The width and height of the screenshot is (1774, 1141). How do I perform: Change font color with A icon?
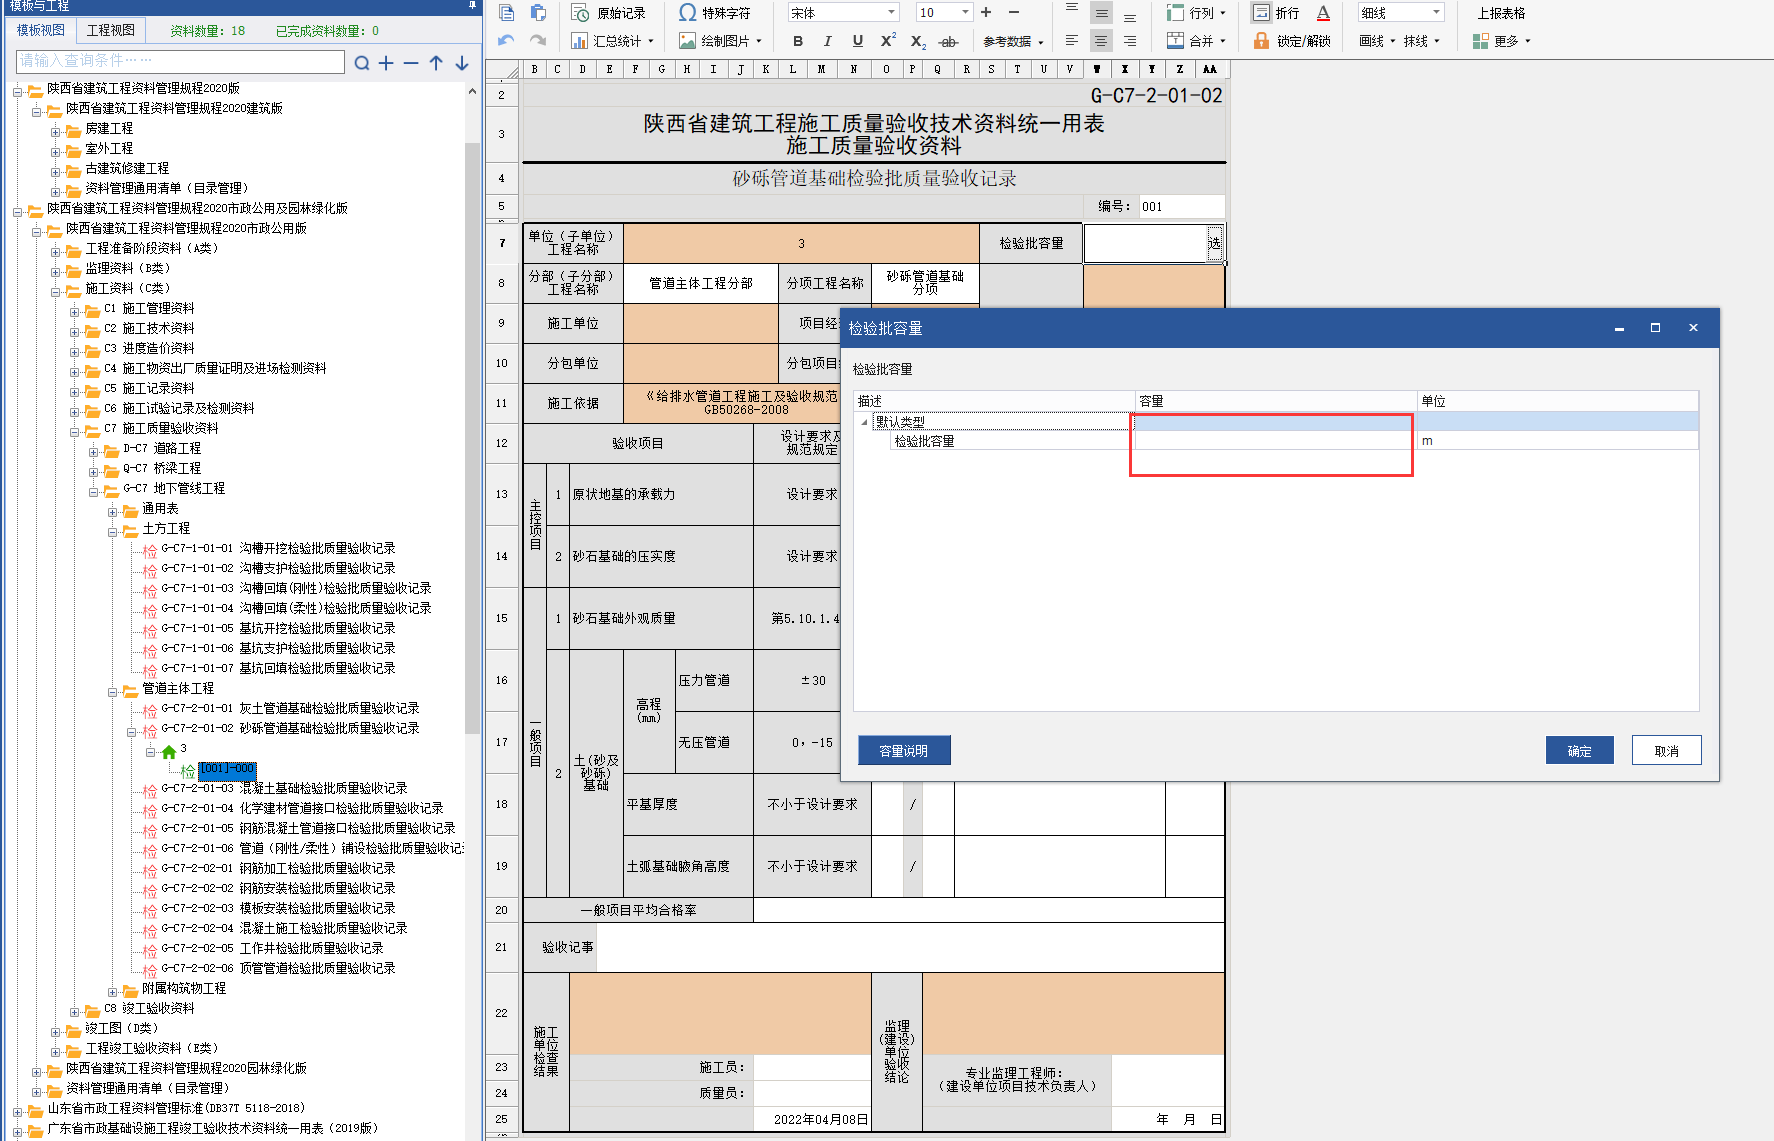(1323, 13)
